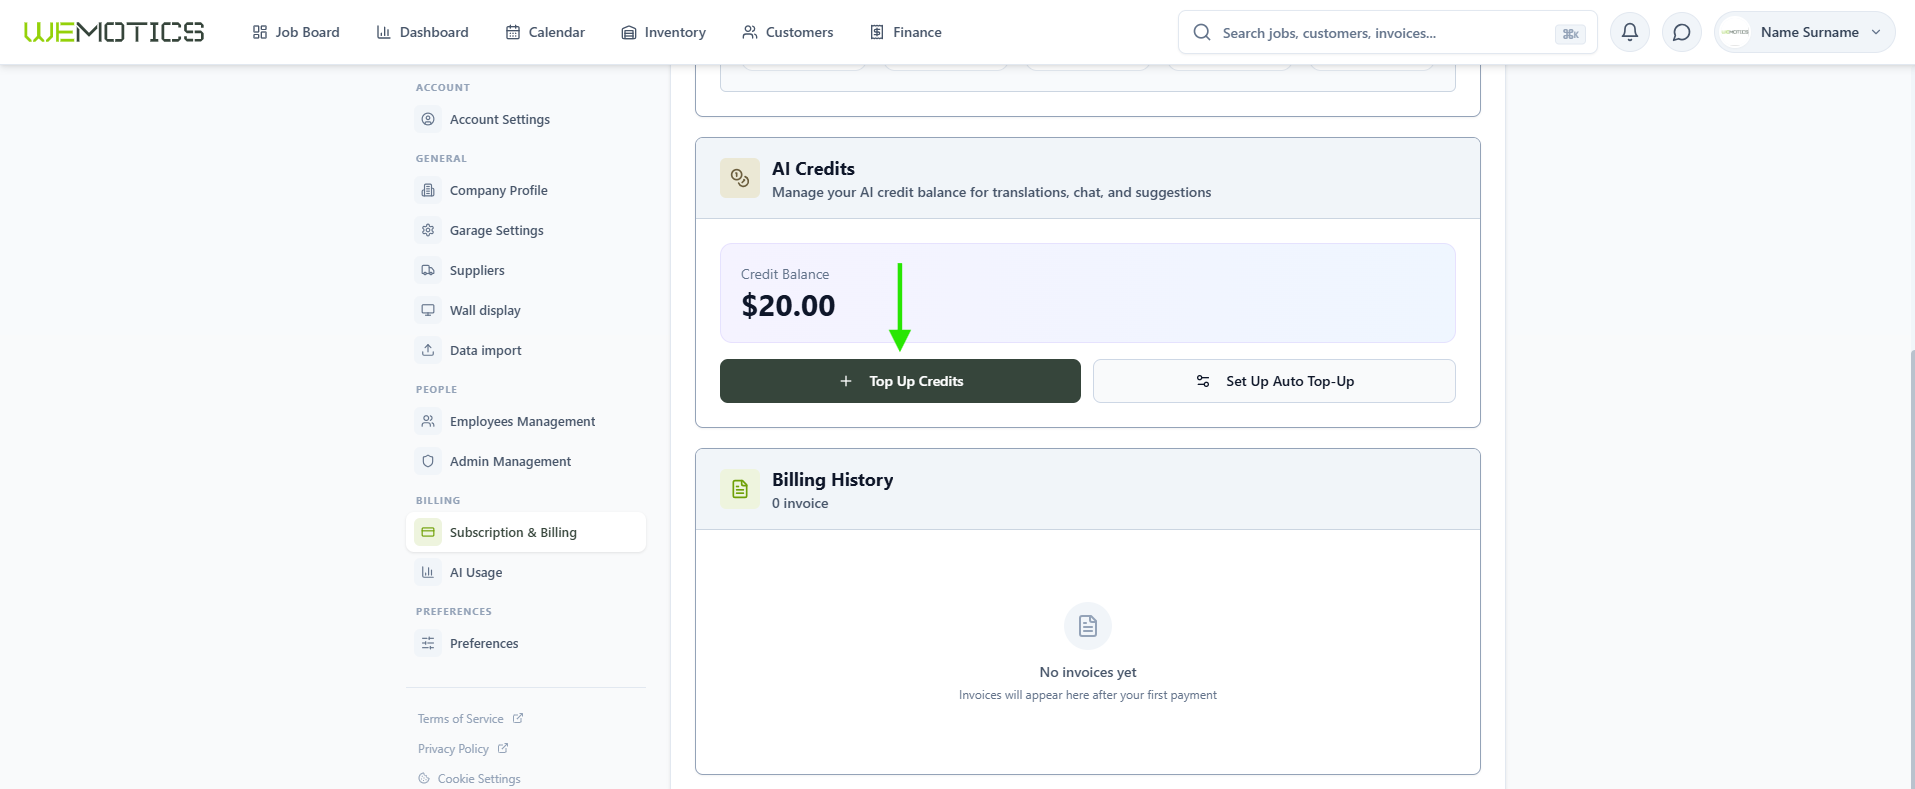1915x789 pixels.
Task: Click the search jobs input field
Action: pyautogui.click(x=1387, y=33)
